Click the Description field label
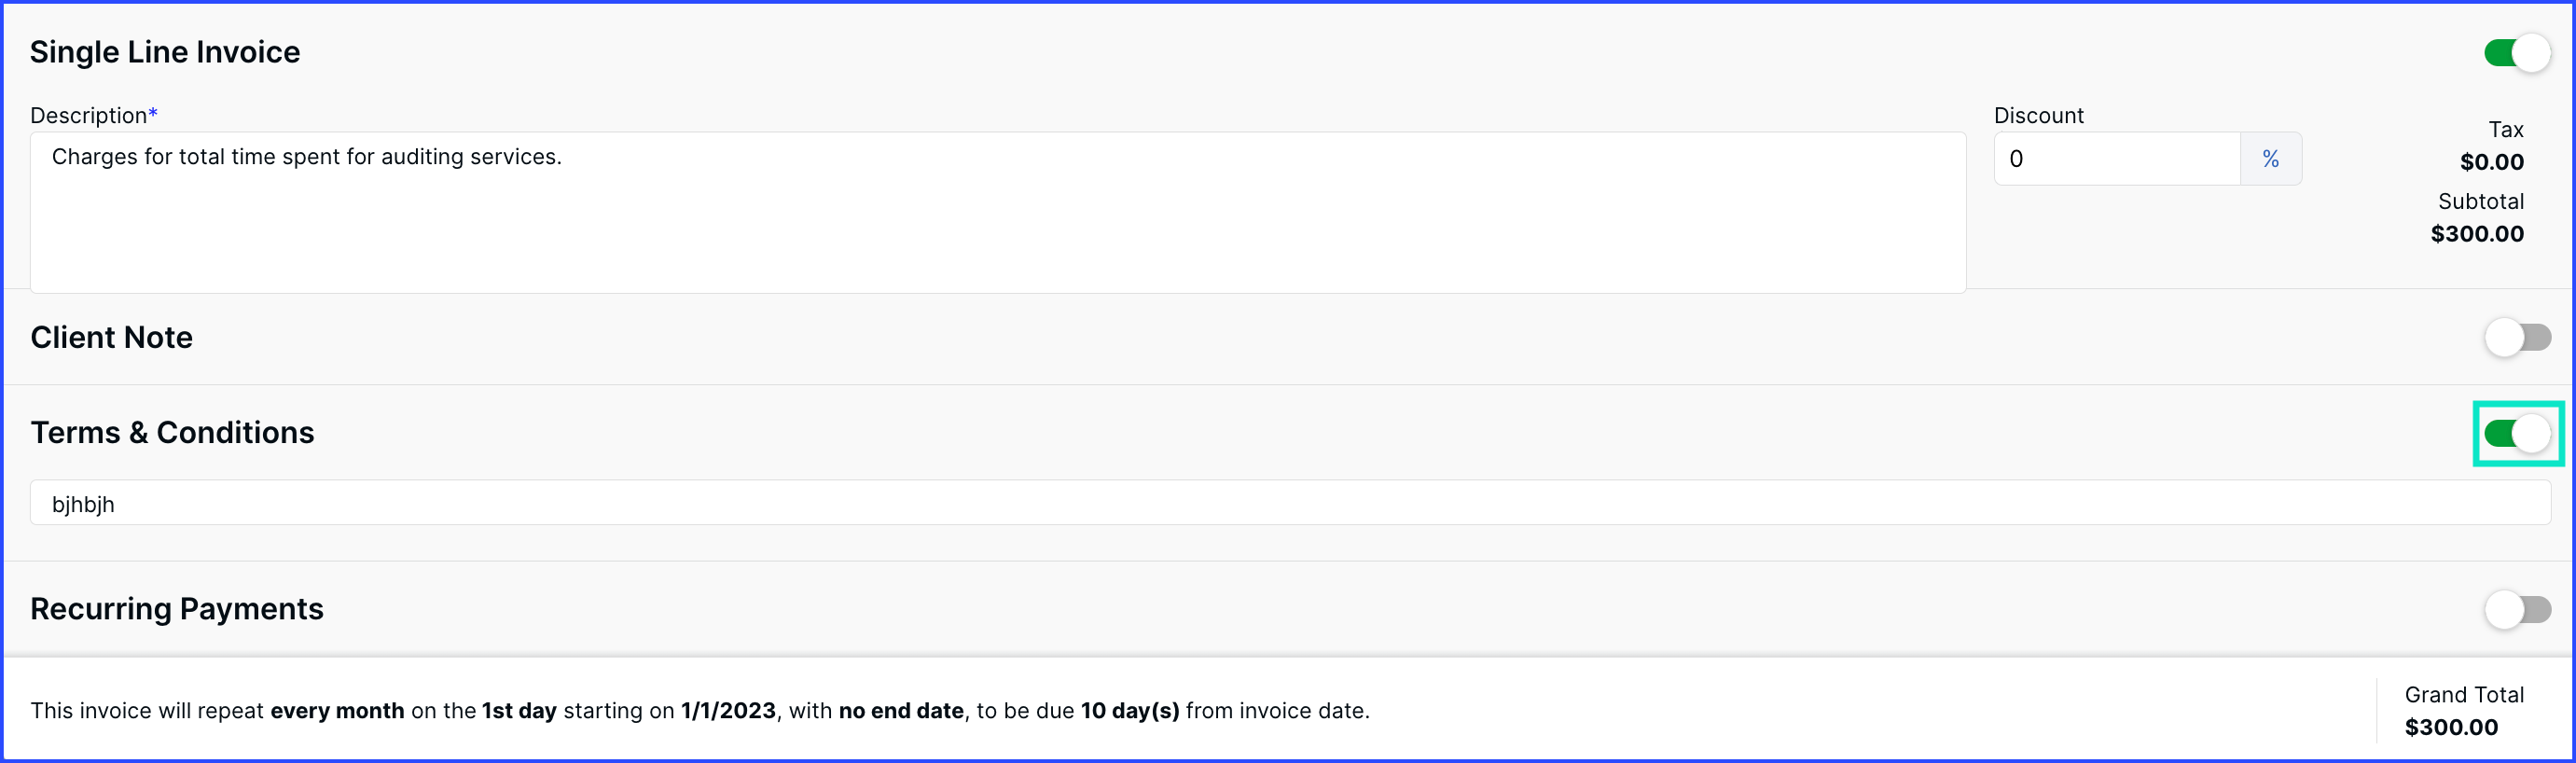The width and height of the screenshot is (2576, 763). click(x=94, y=115)
